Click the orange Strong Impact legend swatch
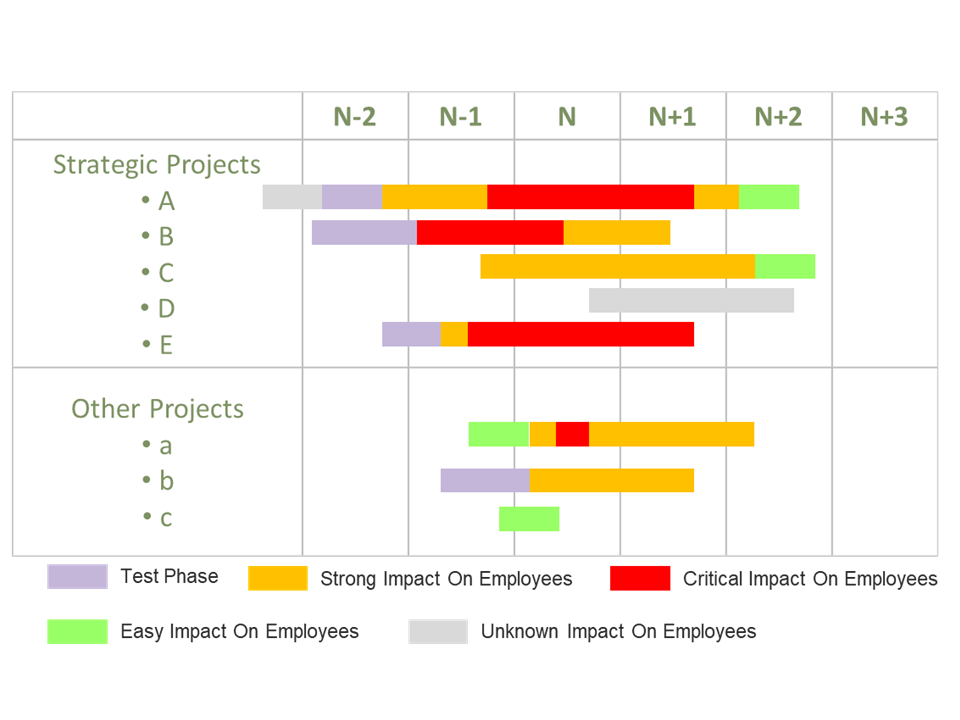Viewport: 960px width, 720px height. point(278,578)
